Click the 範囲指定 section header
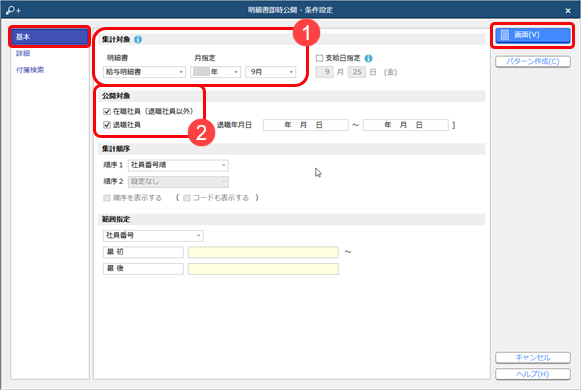 [x=292, y=219]
